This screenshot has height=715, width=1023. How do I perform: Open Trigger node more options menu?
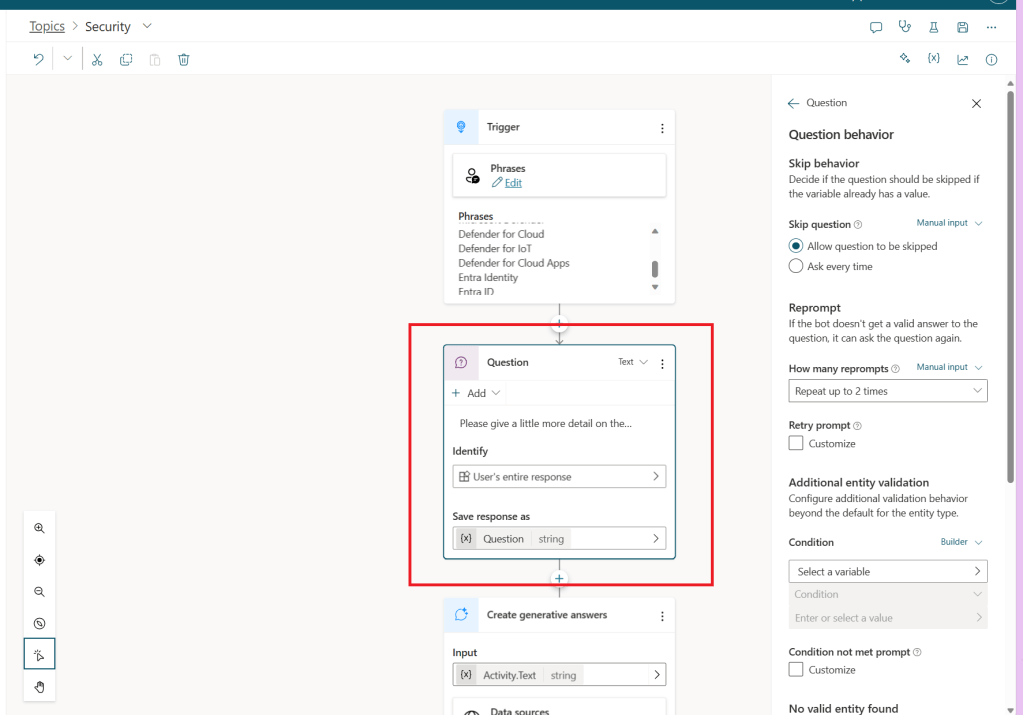pyautogui.click(x=662, y=128)
